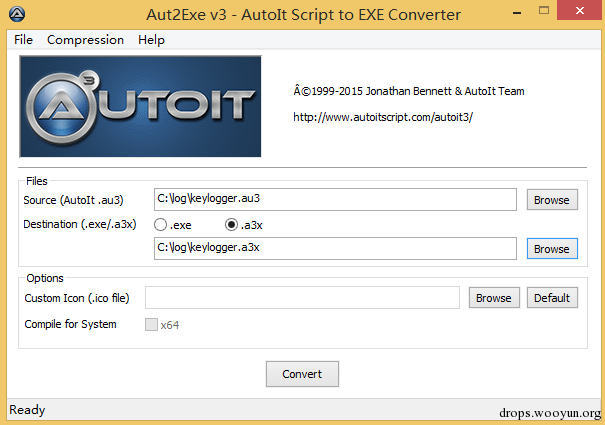Minimize the Aut2Exe window
605x425 pixels.
pyautogui.click(x=517, y=12)
